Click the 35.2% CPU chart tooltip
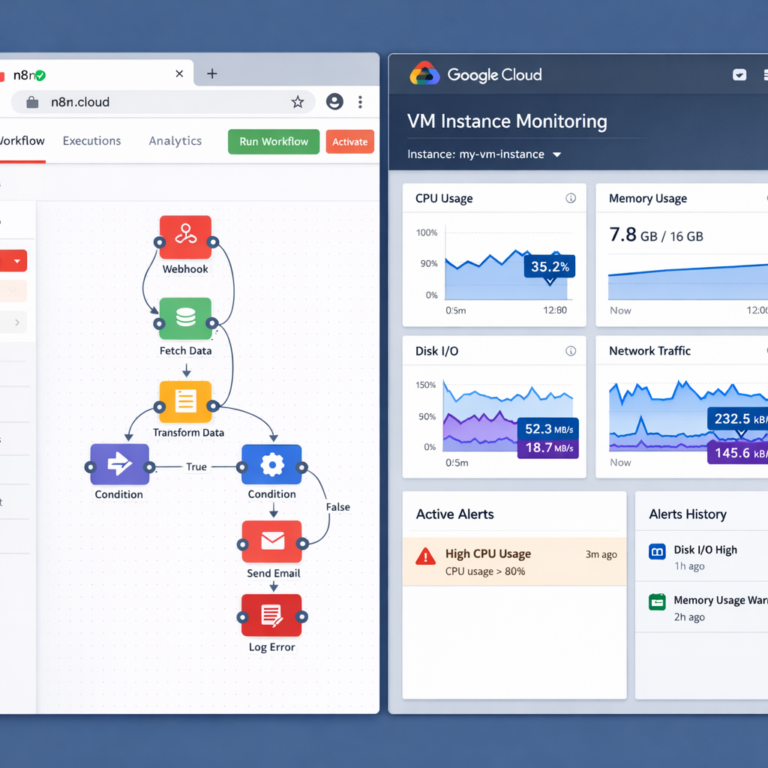768x768 pixels. click(550, 266)
